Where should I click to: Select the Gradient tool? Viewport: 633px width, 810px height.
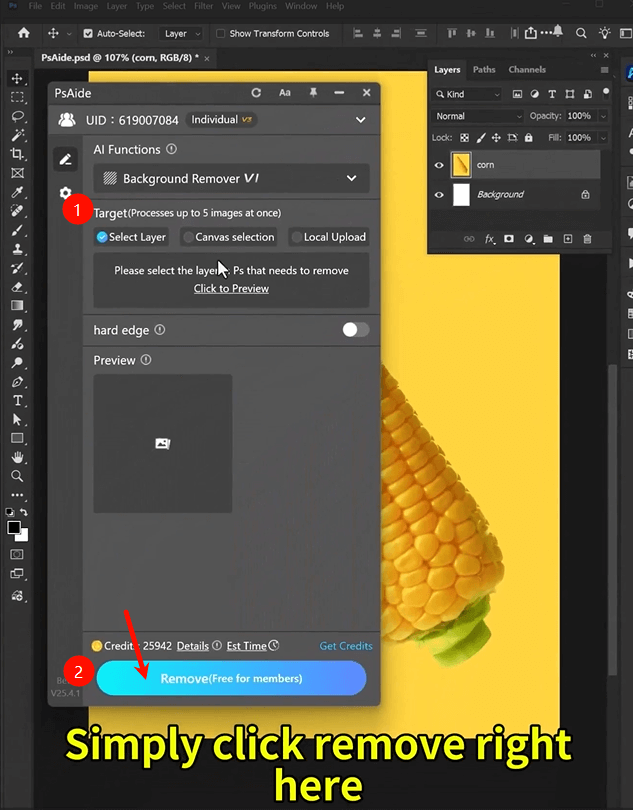tap(17, 305)
